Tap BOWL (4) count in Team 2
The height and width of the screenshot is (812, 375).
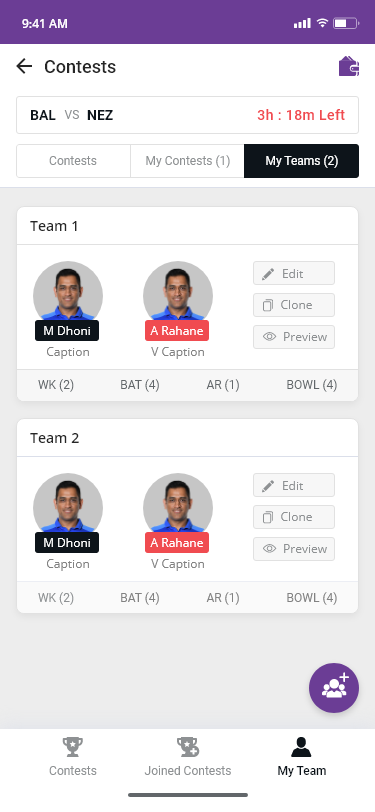point(312,598)
